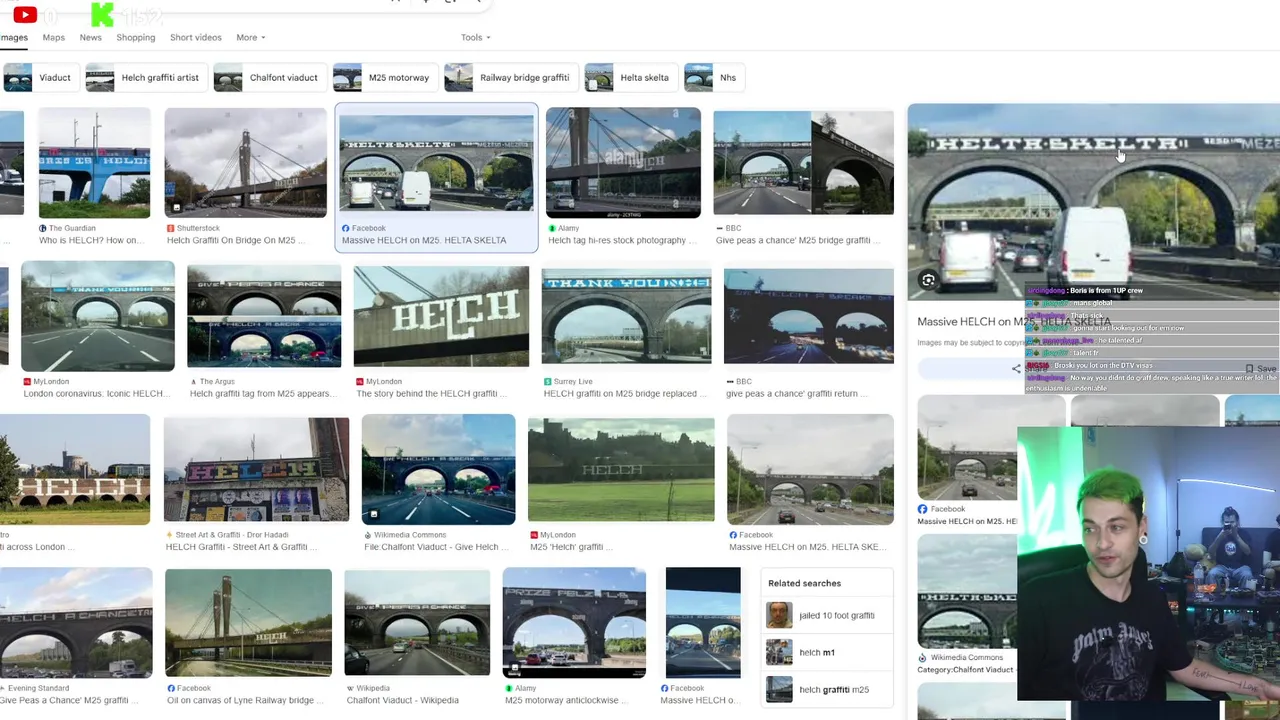The height and width of the screenshot is (720, 1280).
Task: Select the Images tab
Action: point(14,37)
